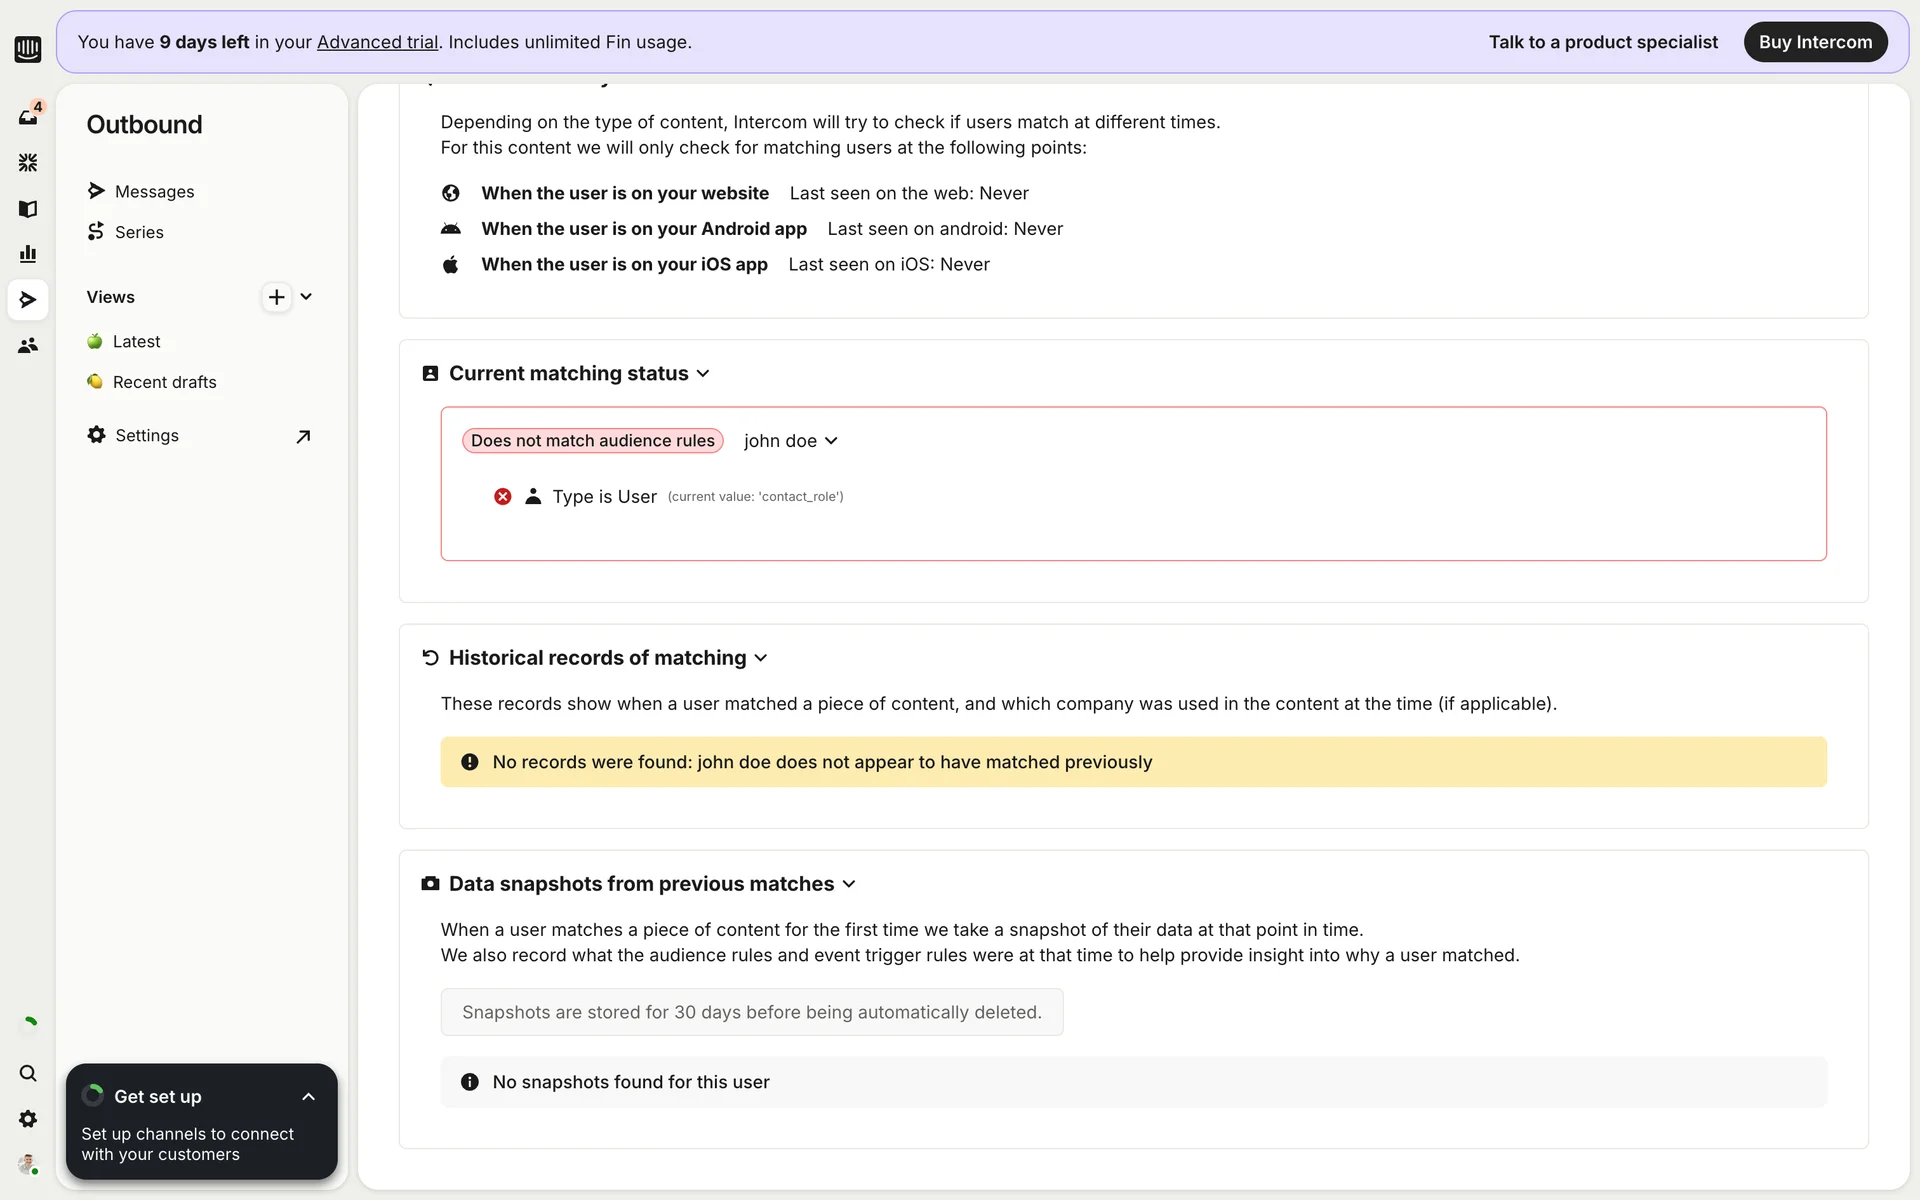
Task: Open the Advanced trial link
Action: pyautogui.click(x=377, y=42)
